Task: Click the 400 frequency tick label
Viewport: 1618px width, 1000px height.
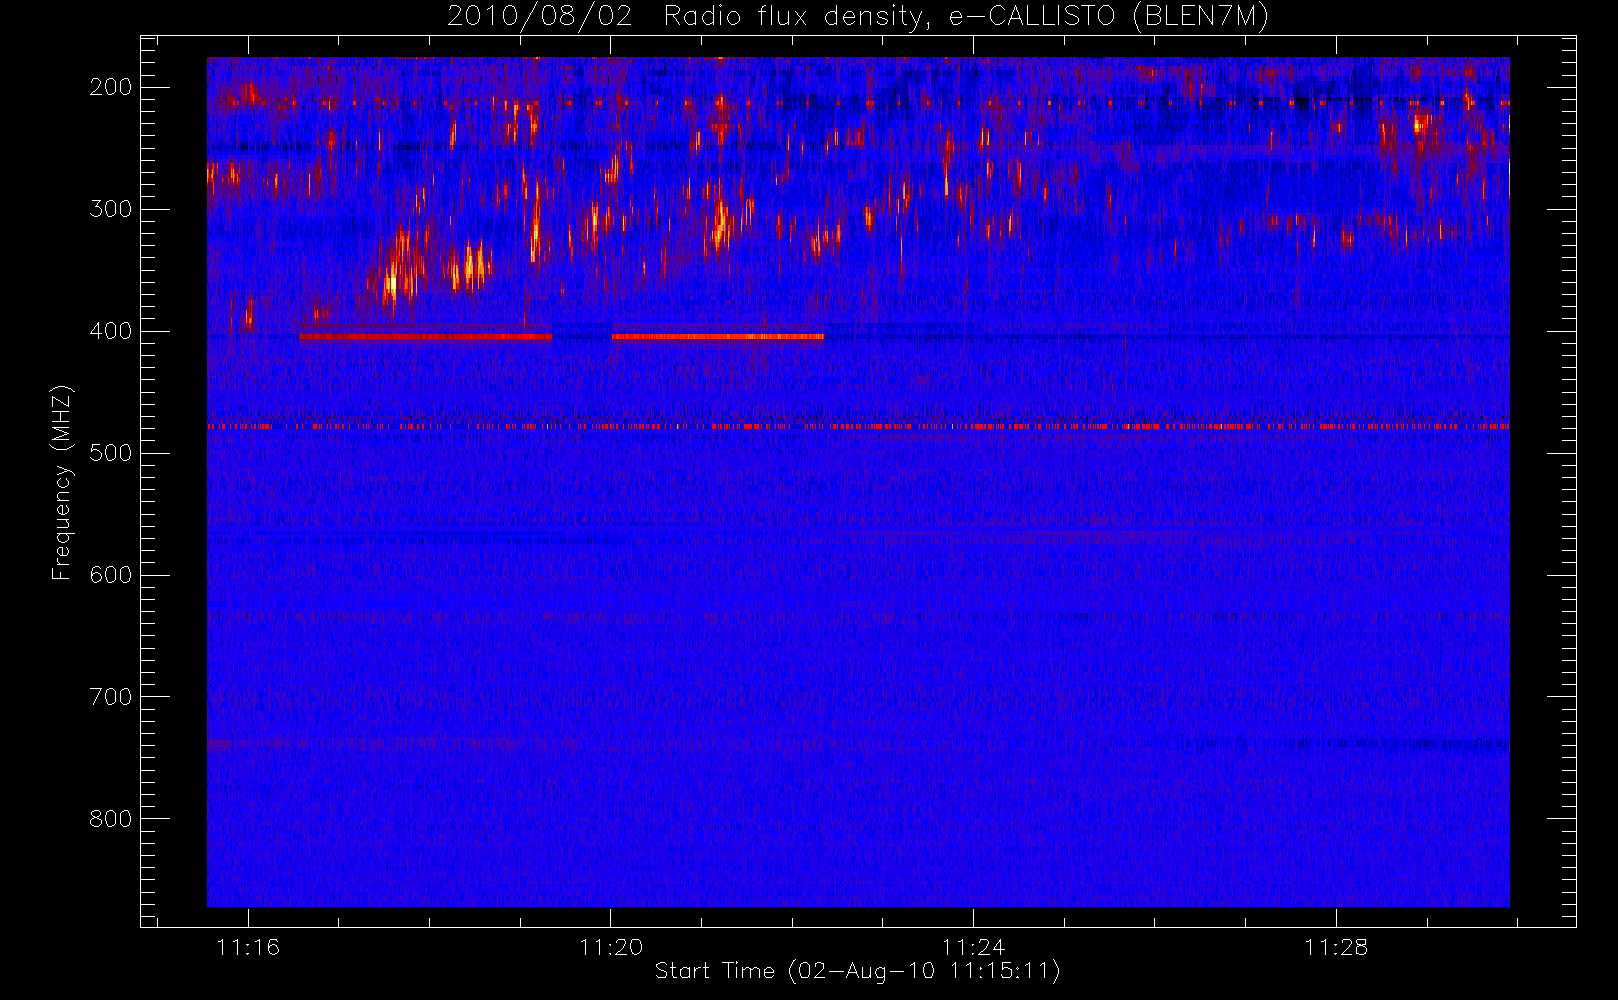Action: 111,331
